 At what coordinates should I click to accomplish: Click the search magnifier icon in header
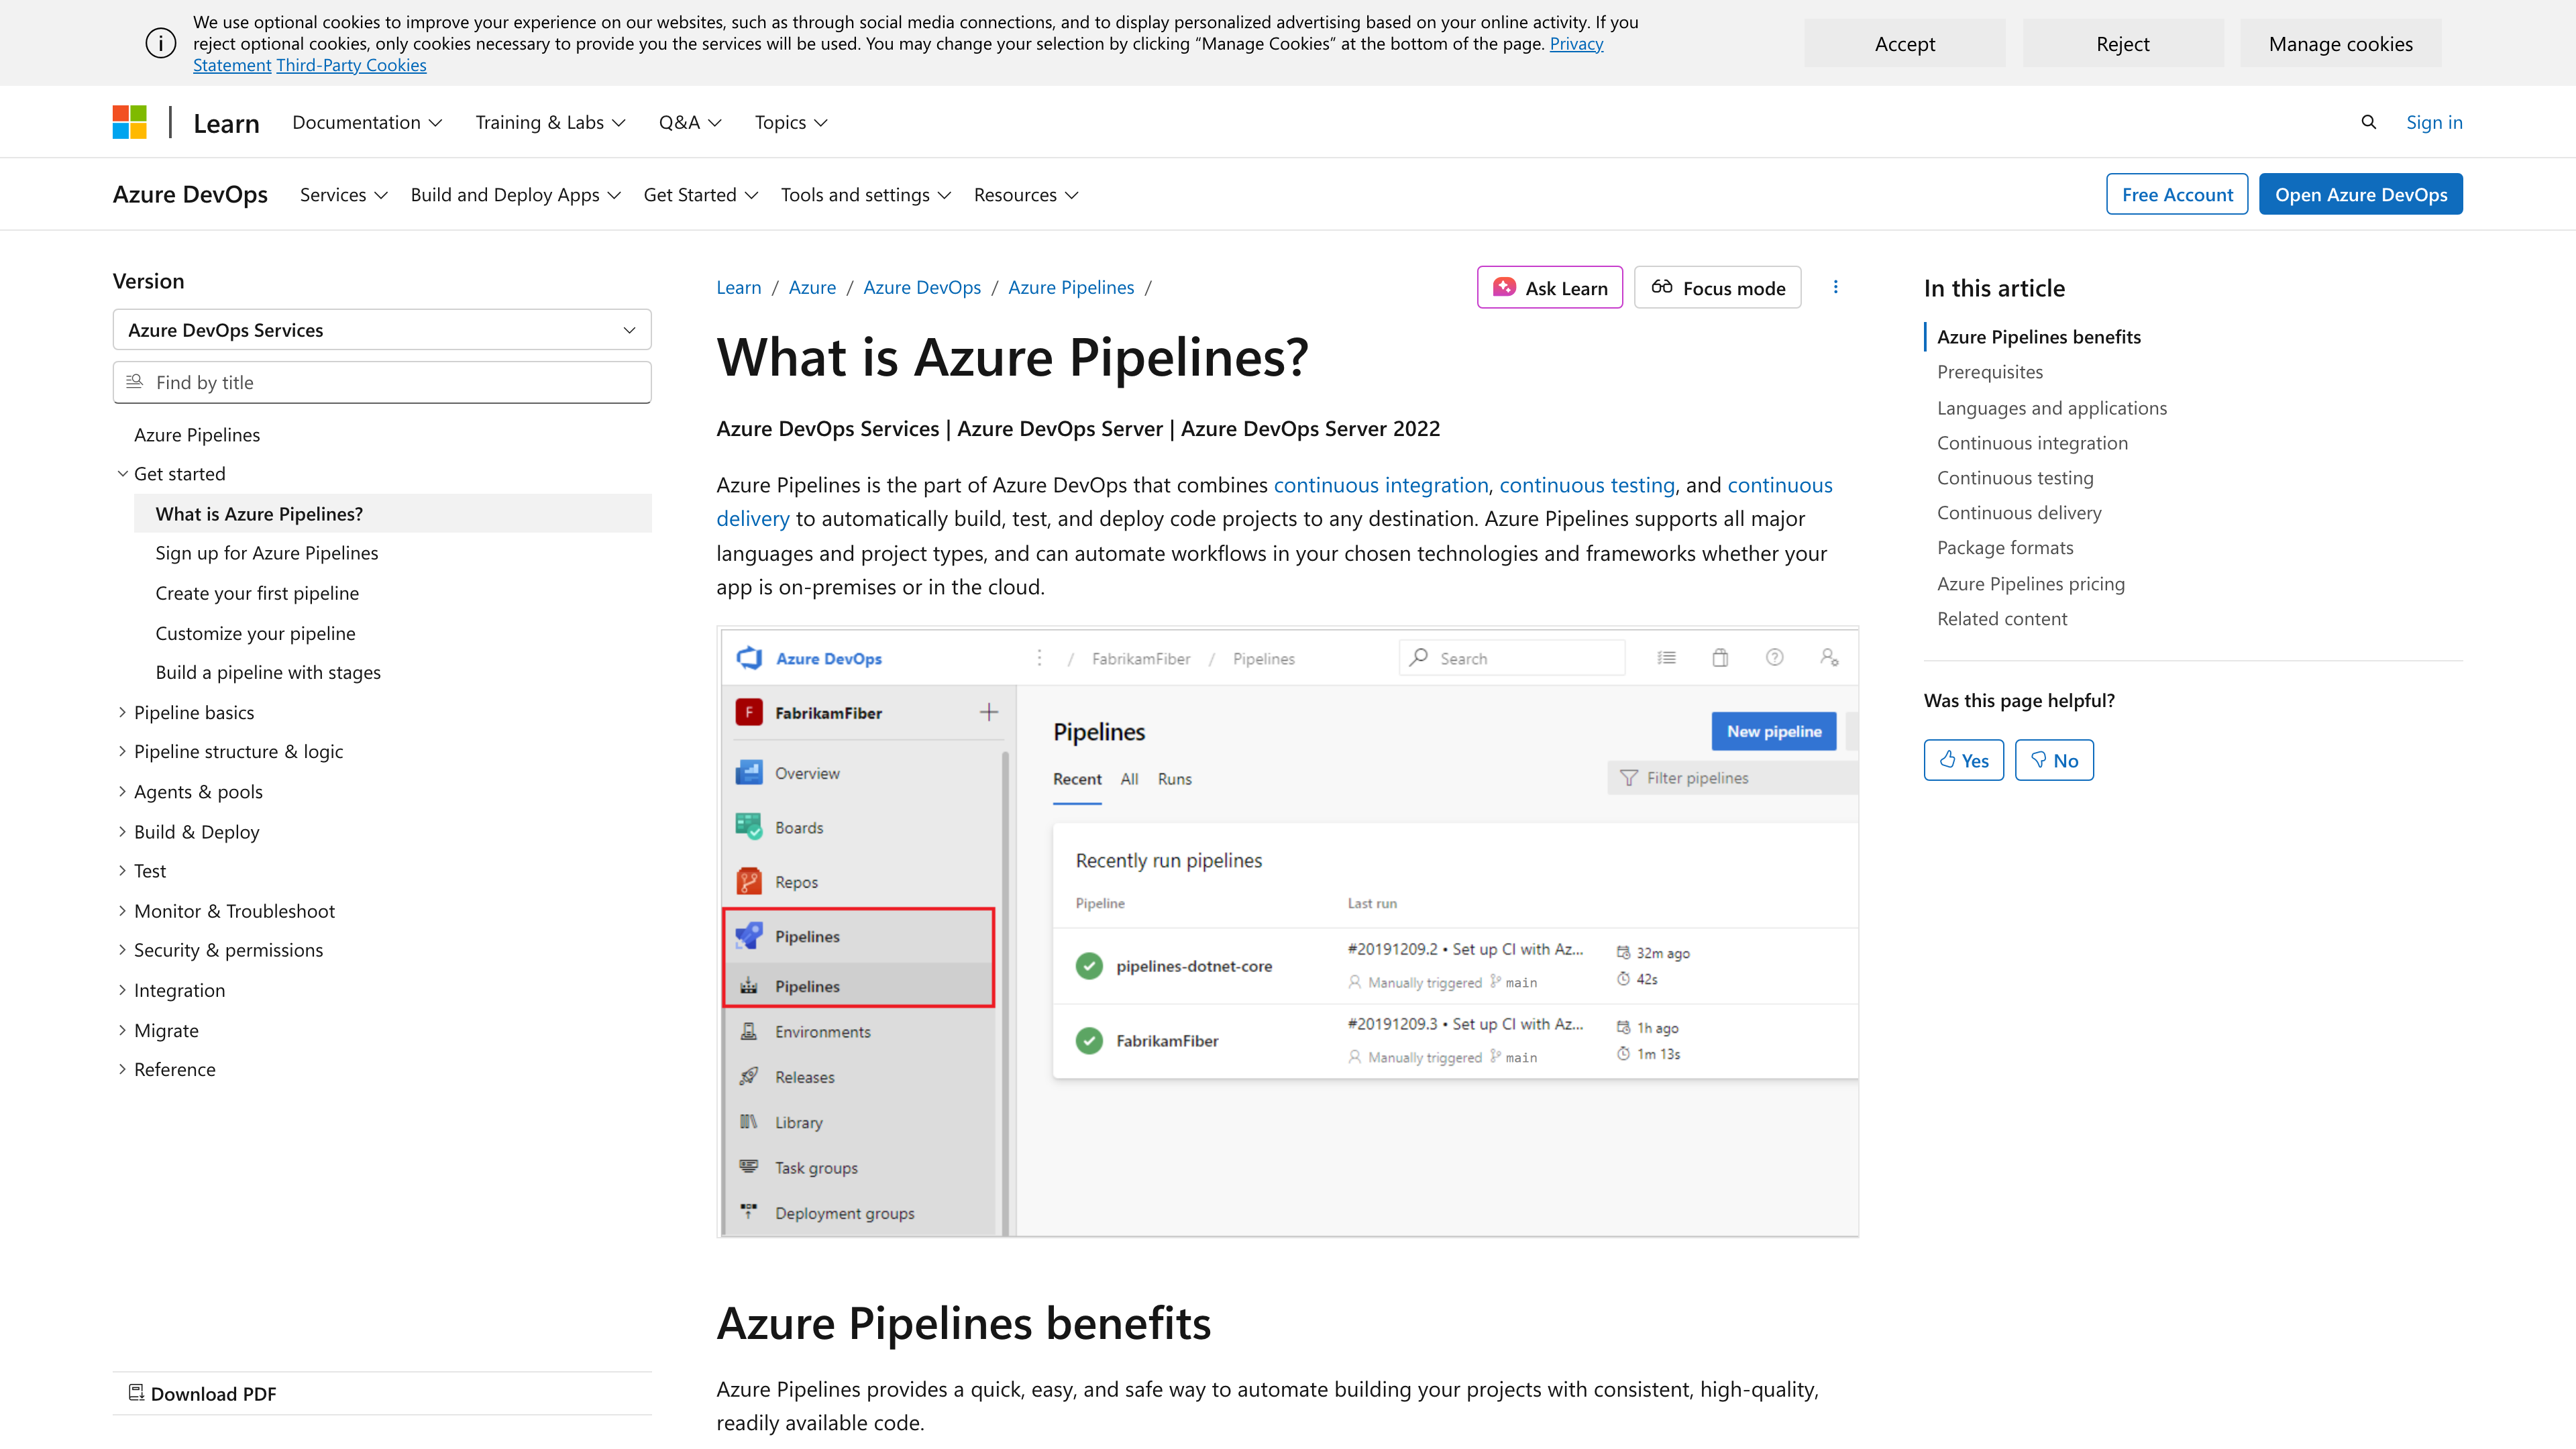click(x=2368, y=122)
